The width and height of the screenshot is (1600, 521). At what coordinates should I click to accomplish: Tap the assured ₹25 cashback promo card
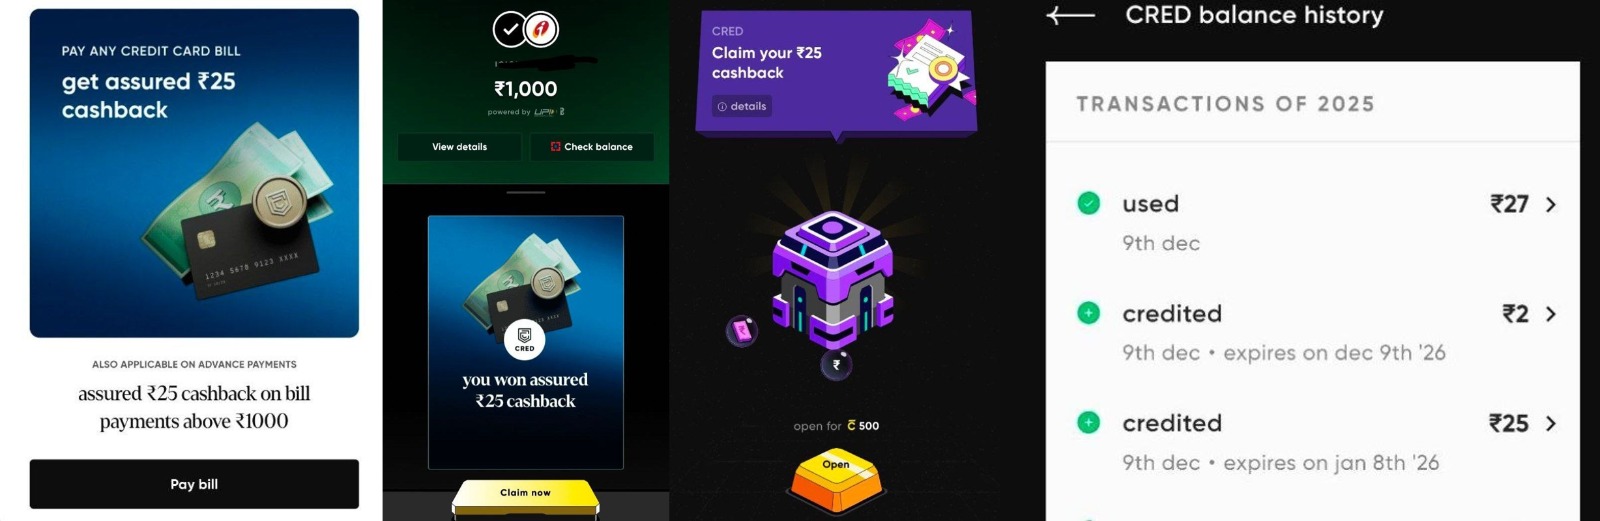194,173
